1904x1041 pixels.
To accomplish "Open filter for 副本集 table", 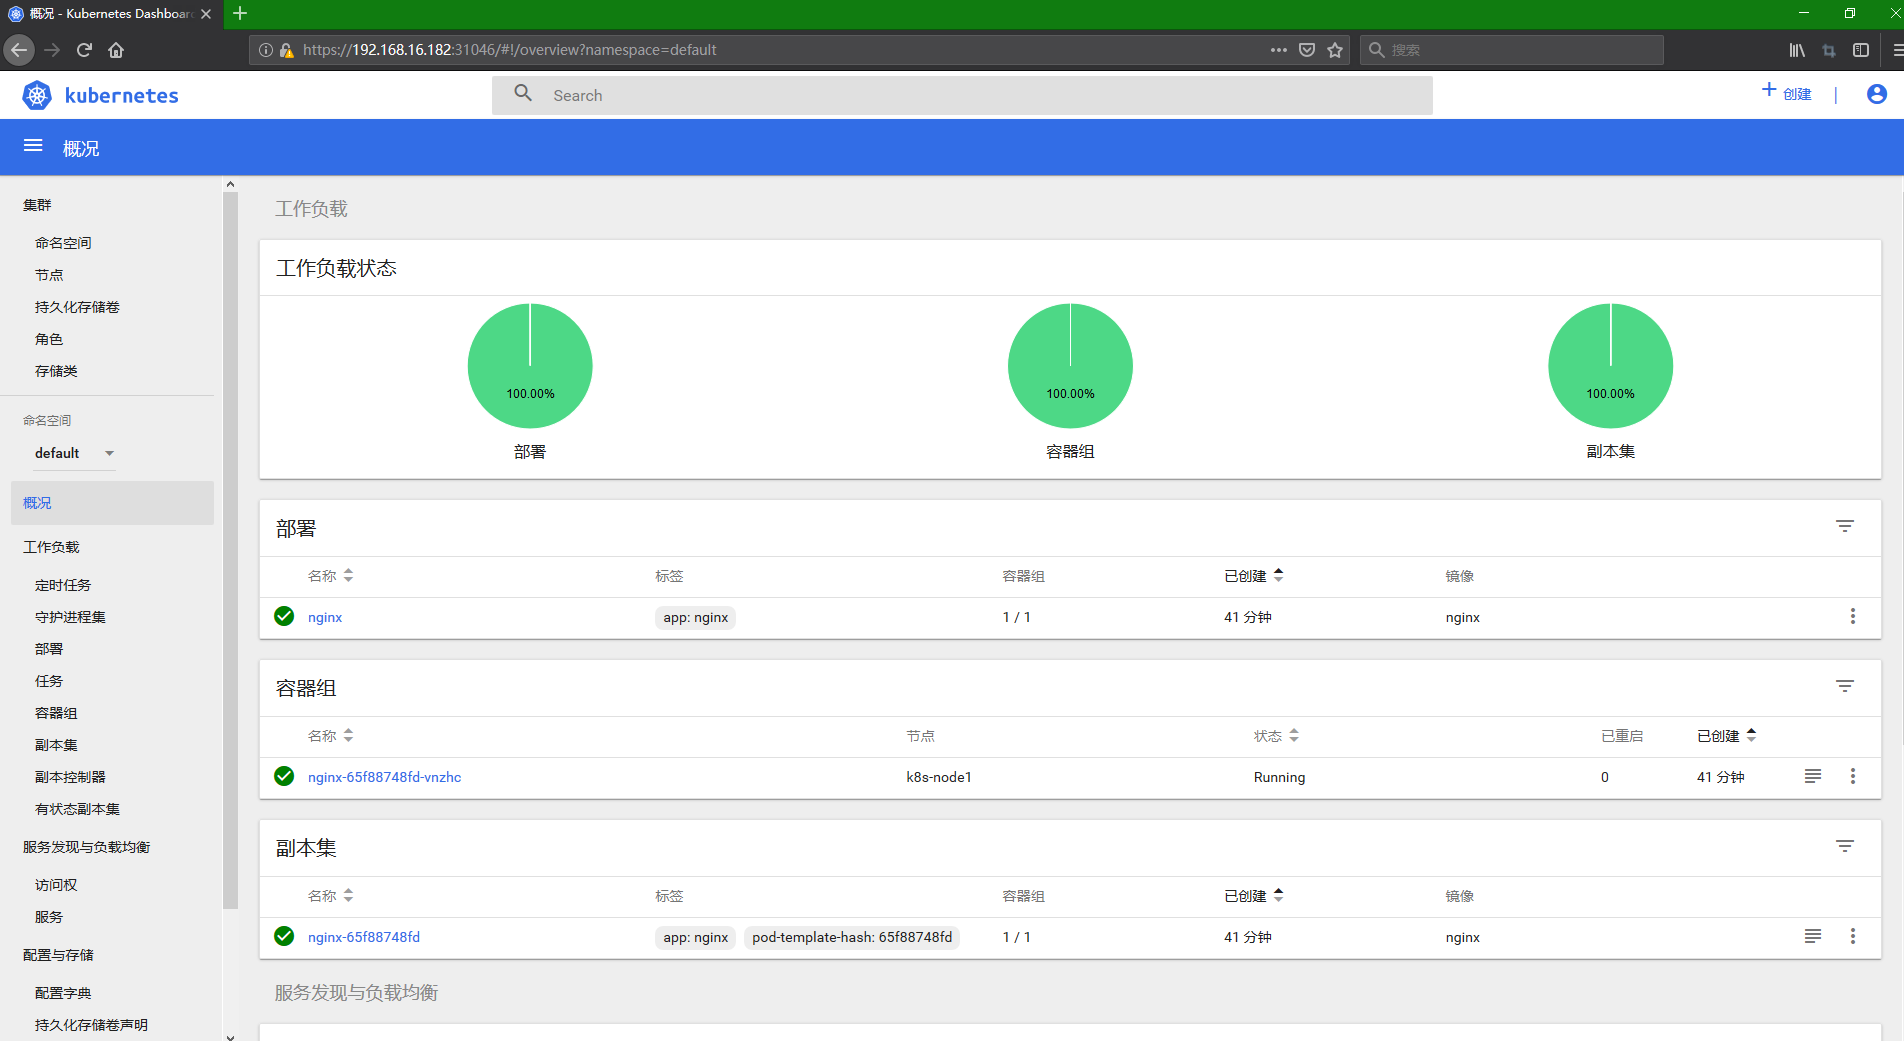I will pyautogui.click(x=1845, y=846).
